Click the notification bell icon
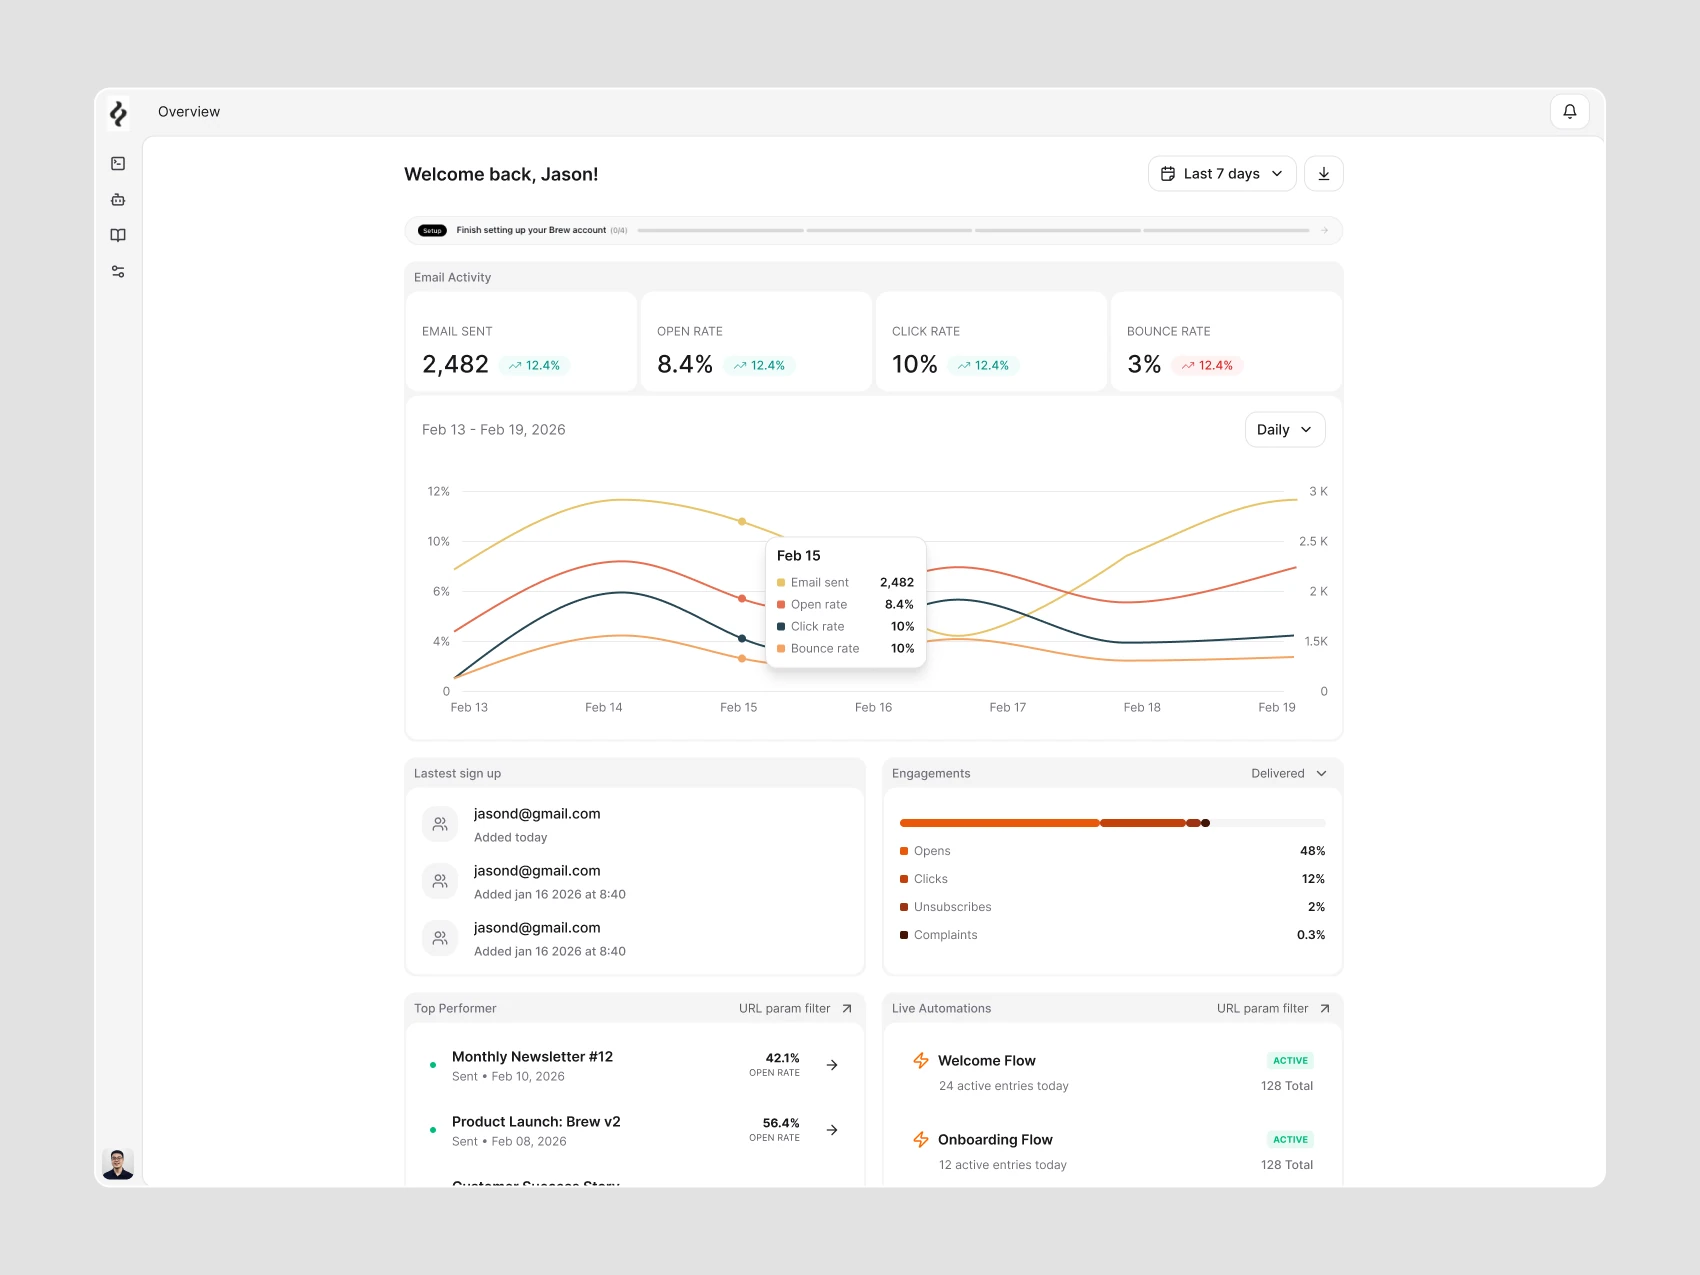This screenshot has height=1275, width=1700. click(1570, 112)
